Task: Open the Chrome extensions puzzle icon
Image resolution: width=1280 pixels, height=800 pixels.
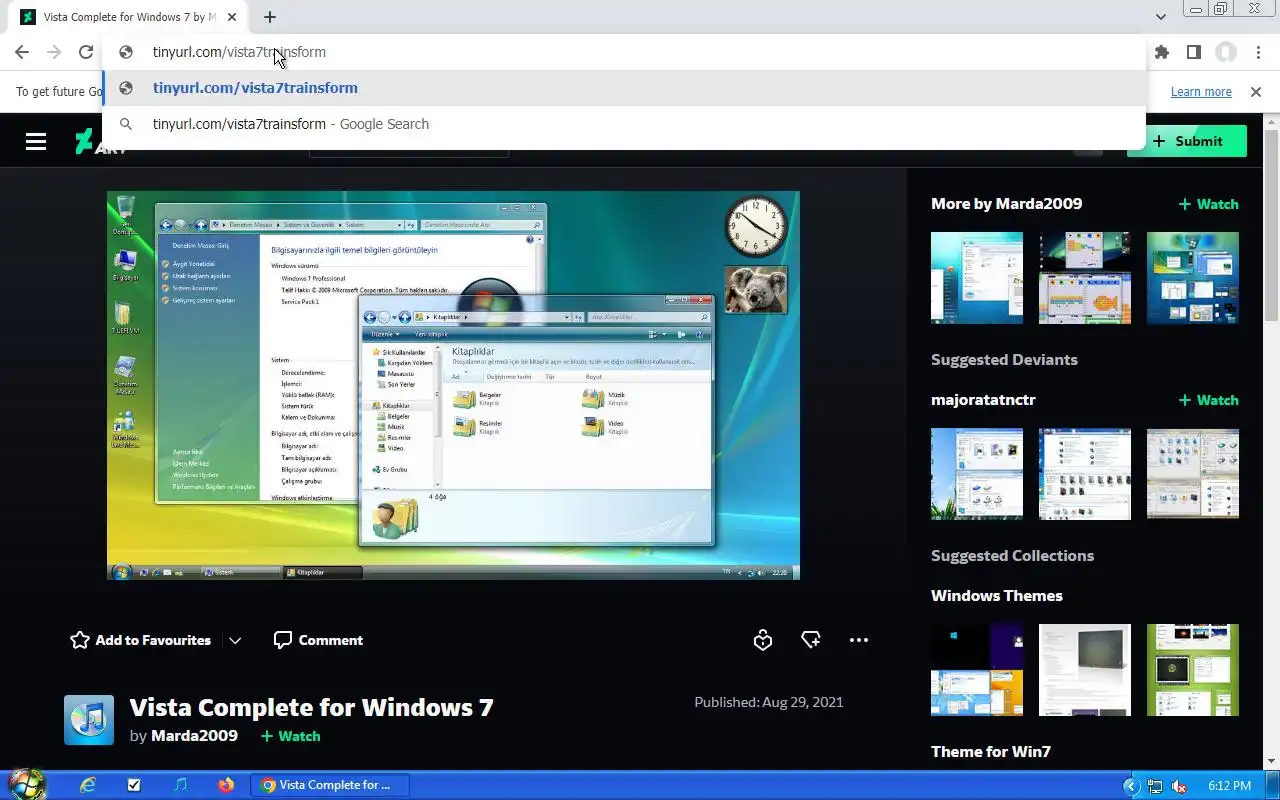Action: [1162, 52]
